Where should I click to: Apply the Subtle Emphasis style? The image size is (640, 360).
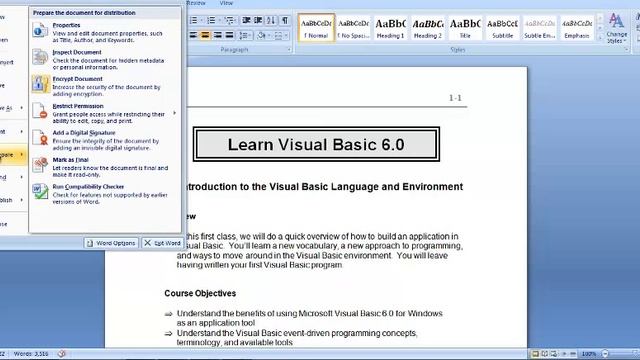[540, 28]
